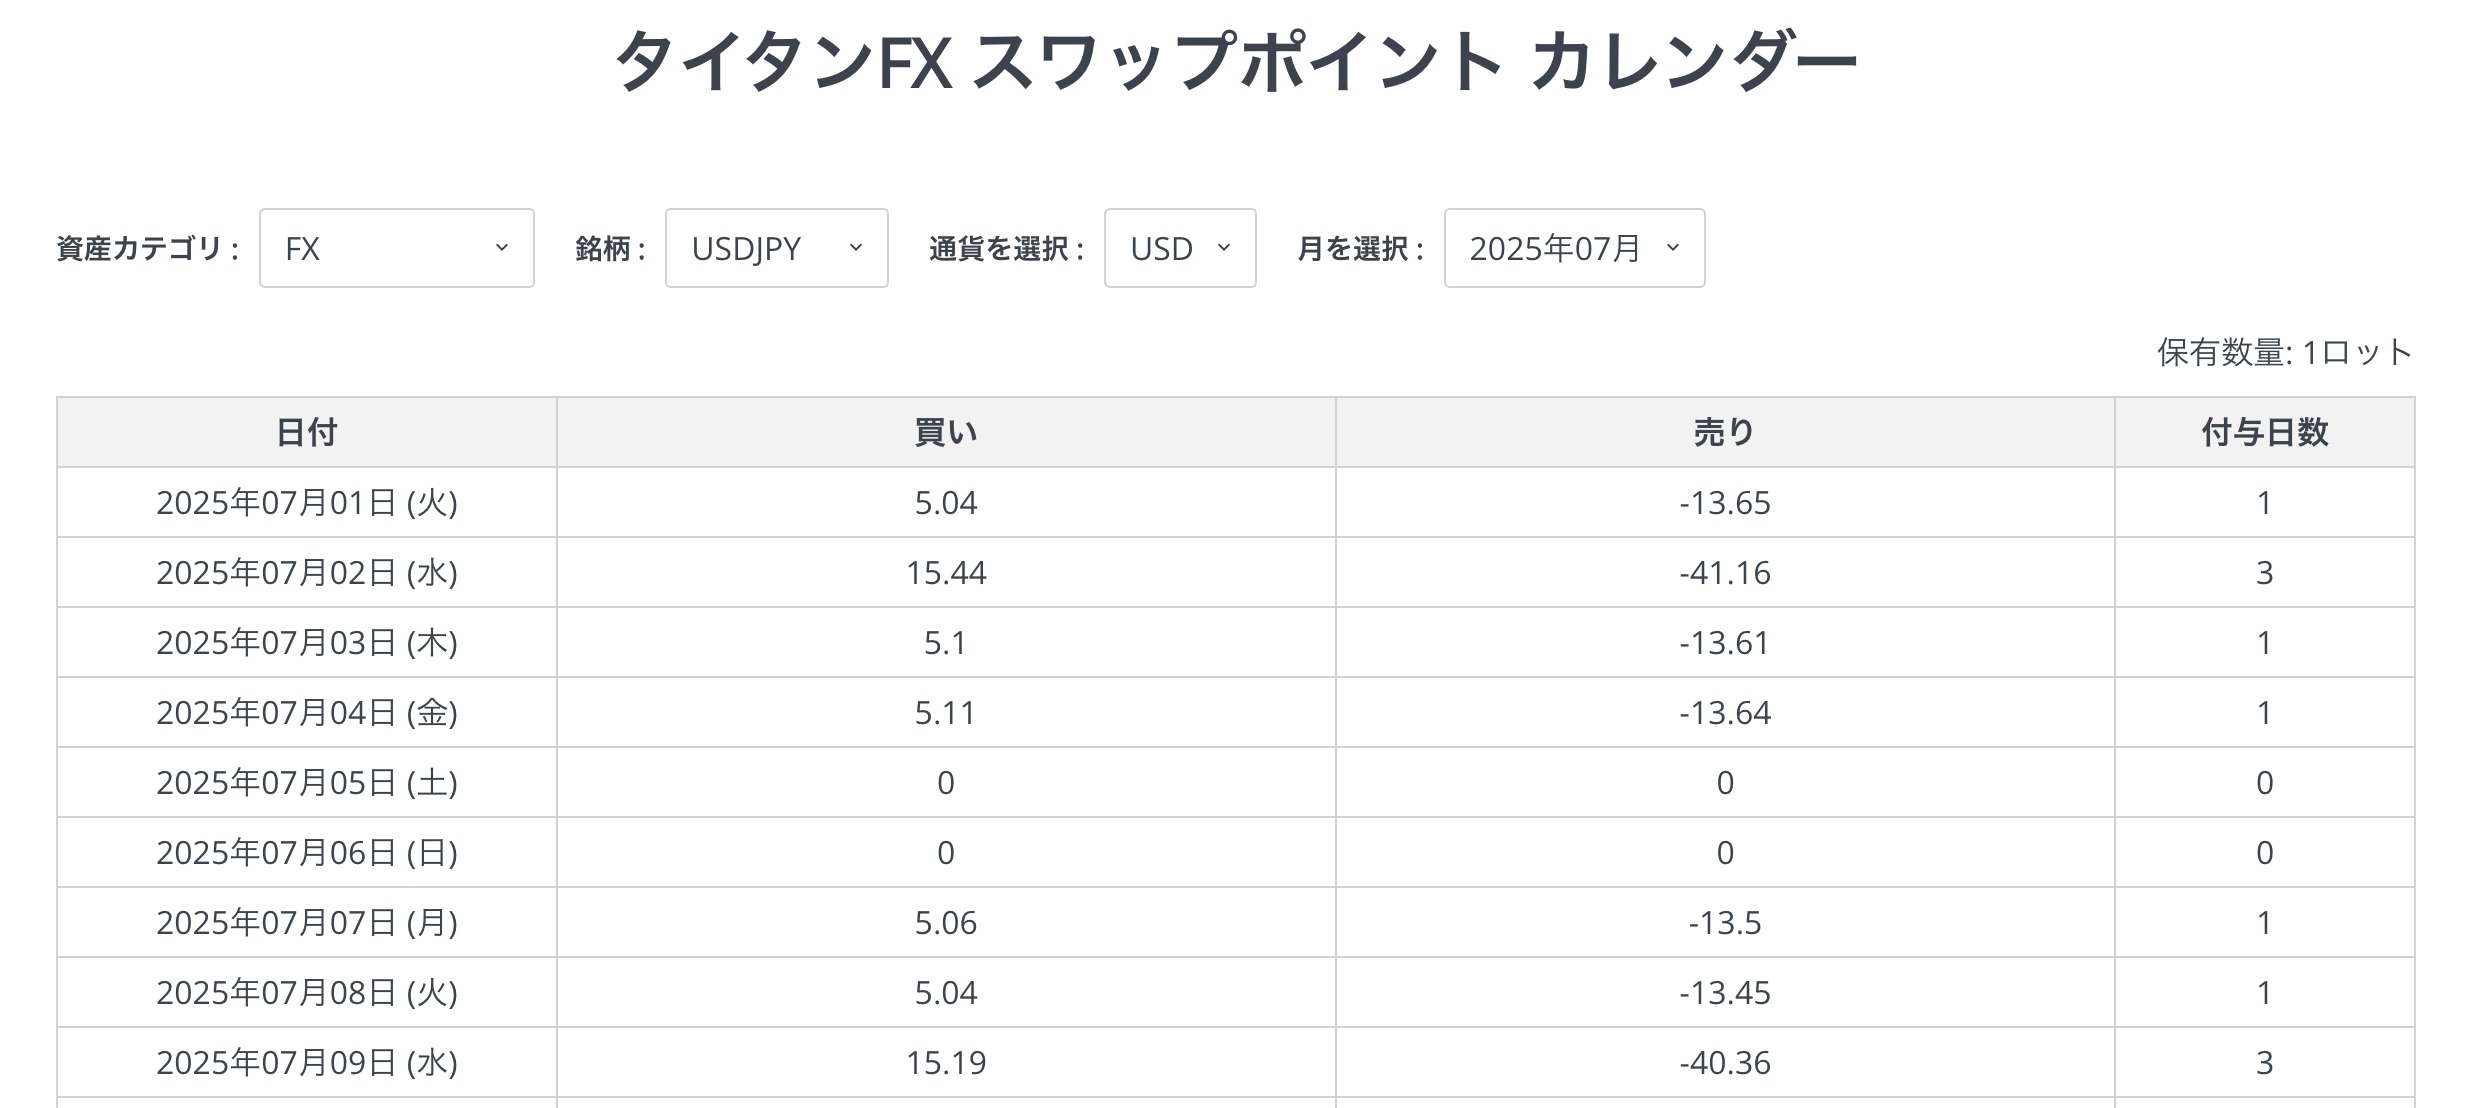
Task: Select the 日付 column header
Action: (308, 433)
